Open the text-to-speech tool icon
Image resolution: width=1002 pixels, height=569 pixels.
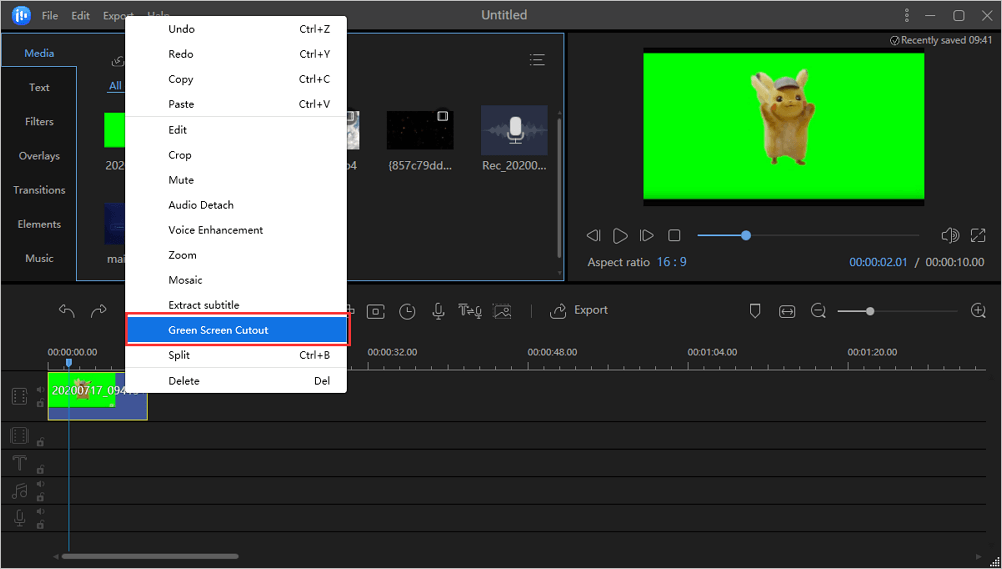pos(469,311)
